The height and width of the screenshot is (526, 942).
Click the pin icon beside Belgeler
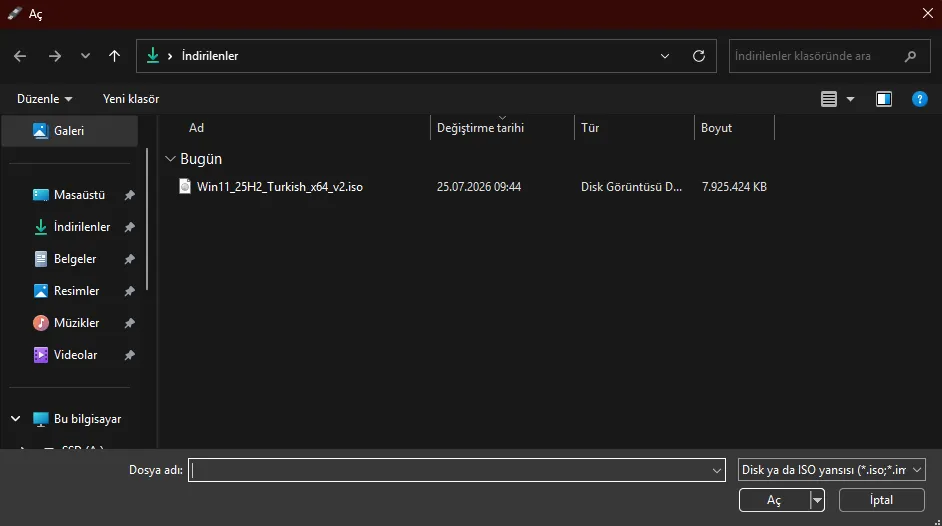(129, 259)
